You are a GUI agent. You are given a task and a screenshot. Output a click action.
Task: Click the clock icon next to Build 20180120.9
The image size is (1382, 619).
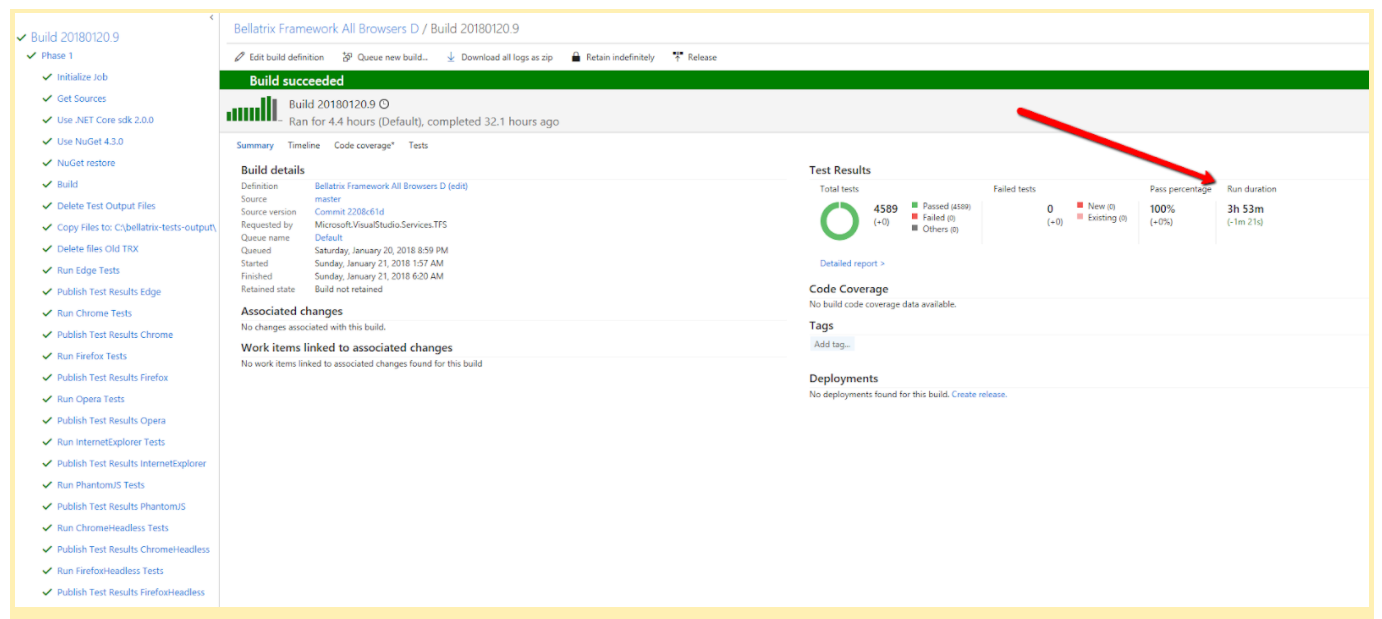tap(385, 104)
